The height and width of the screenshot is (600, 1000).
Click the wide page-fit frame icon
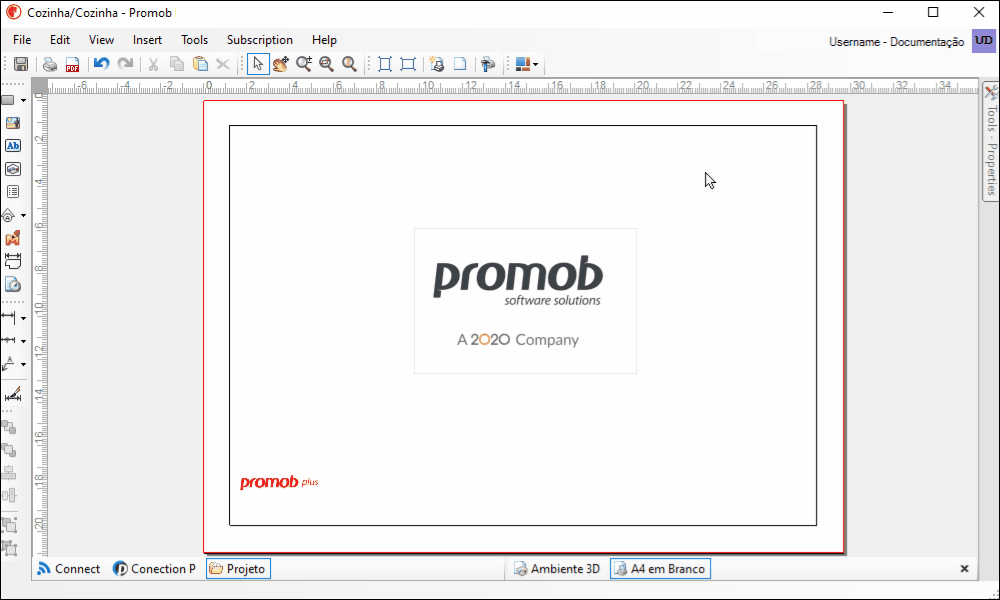pos(408,64)
